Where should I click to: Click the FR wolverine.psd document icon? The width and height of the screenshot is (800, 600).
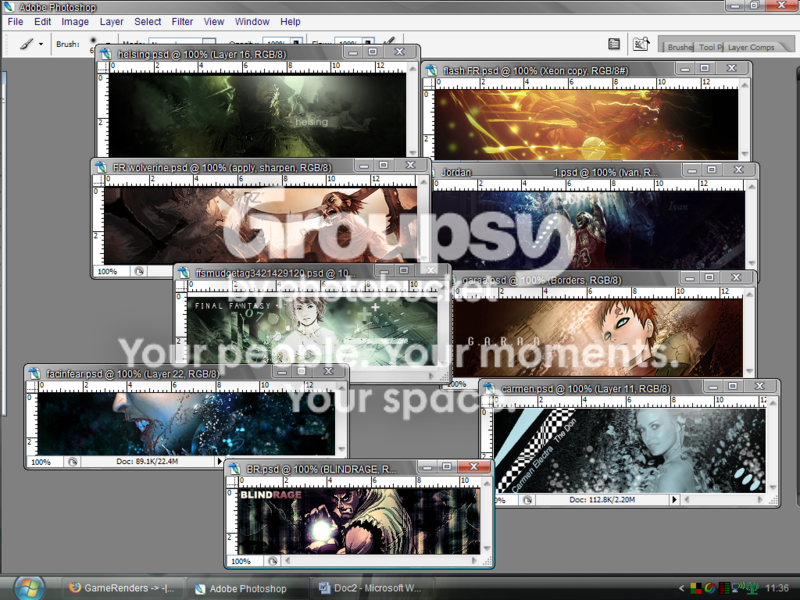tap(101, 167)
